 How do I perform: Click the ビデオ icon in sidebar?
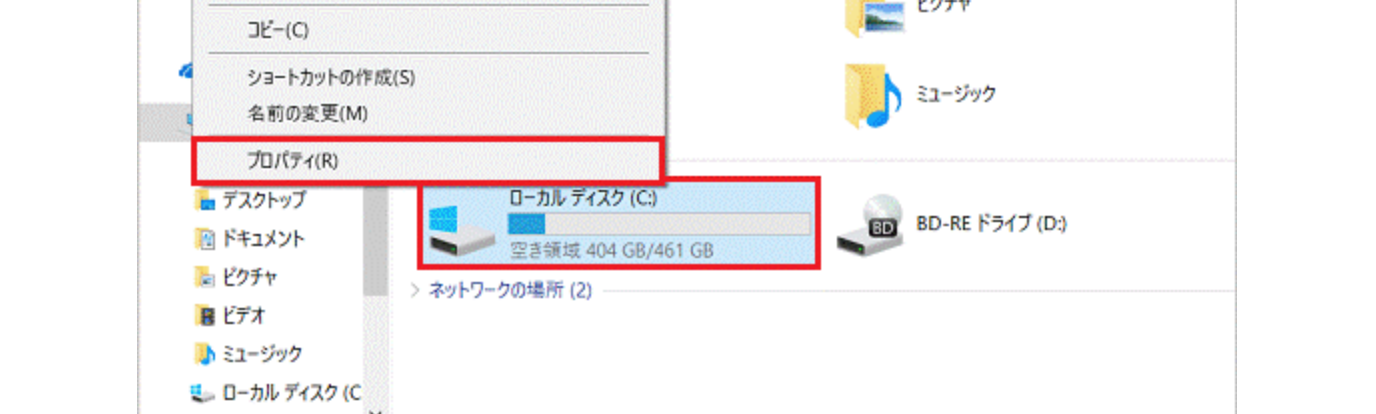click(205, 315)
